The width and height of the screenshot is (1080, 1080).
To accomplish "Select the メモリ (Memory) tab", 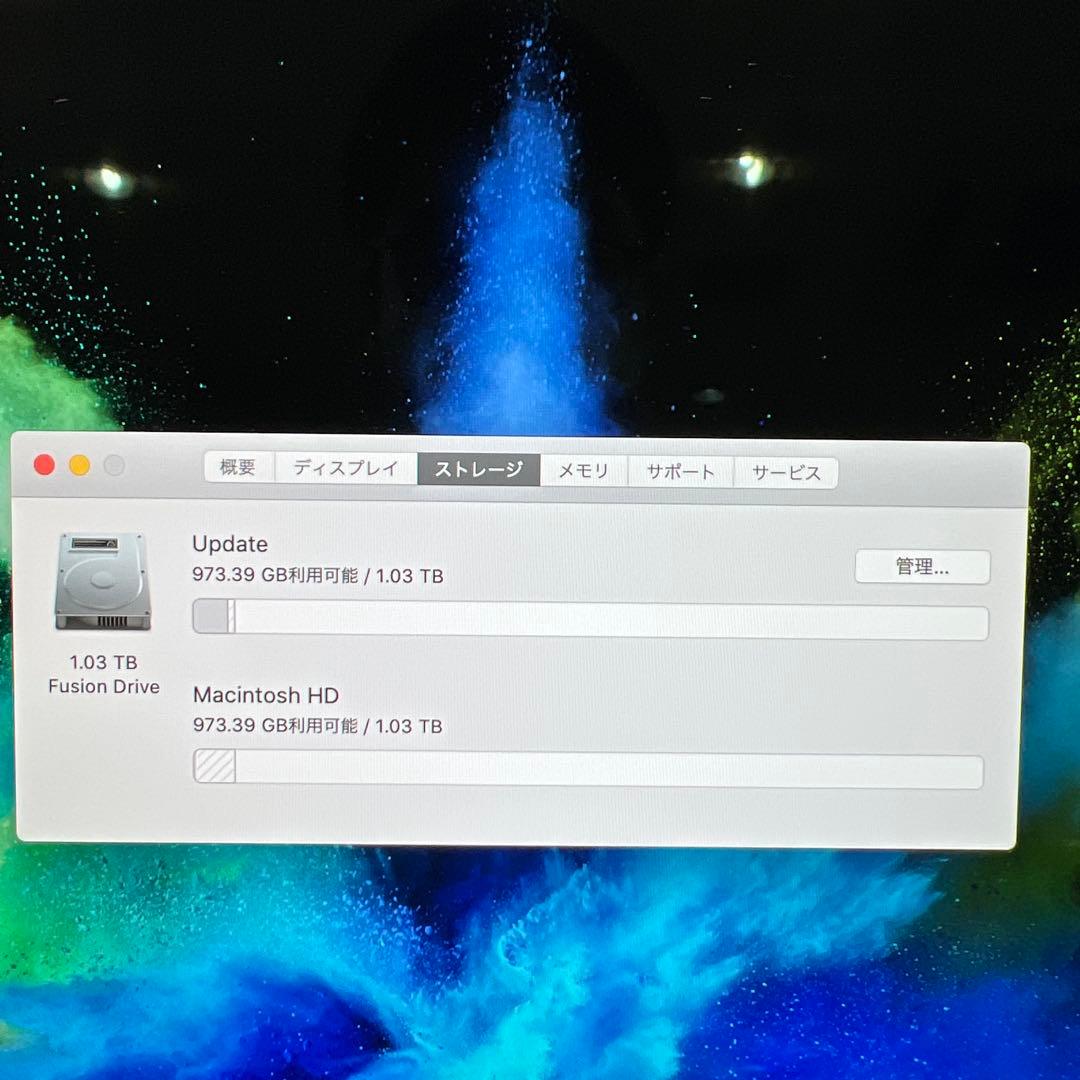I will point(583,470).
